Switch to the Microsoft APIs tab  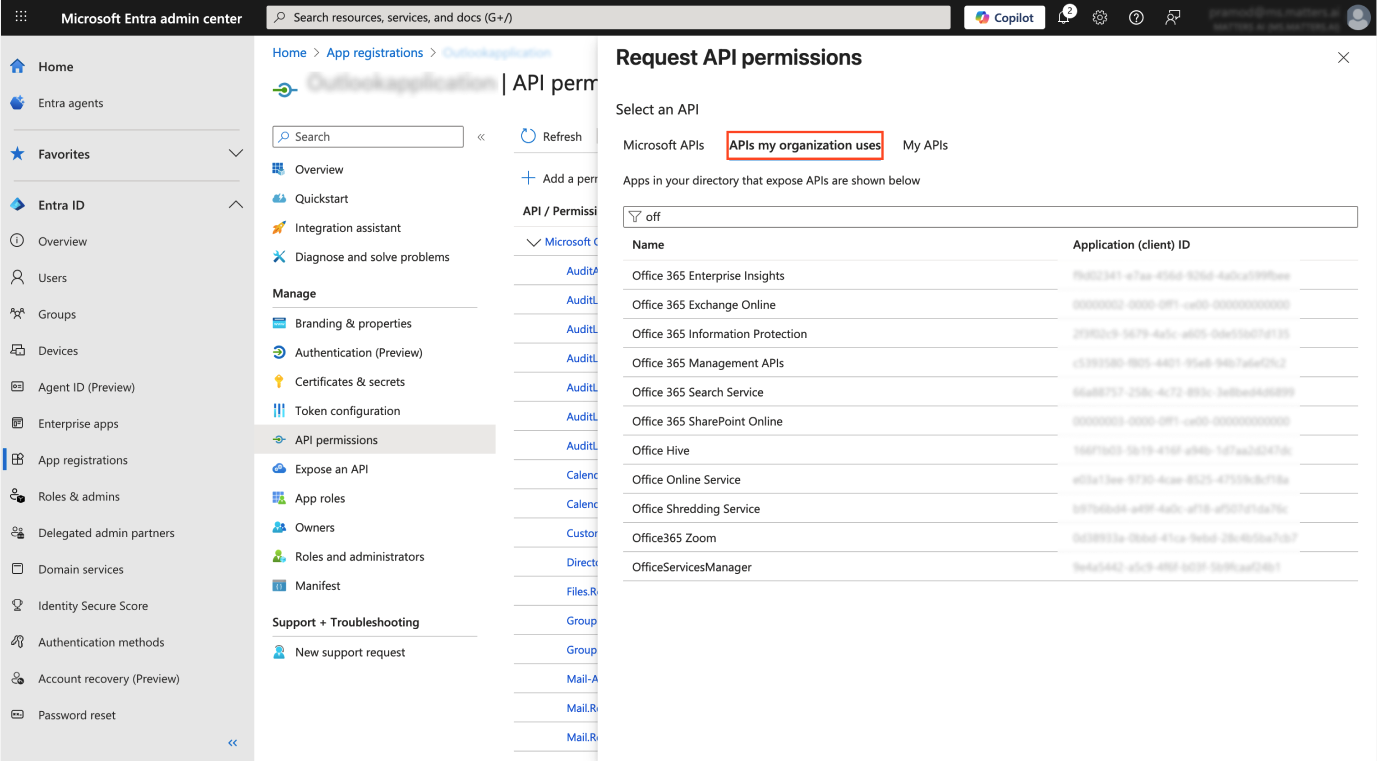[x=664, y=145]
